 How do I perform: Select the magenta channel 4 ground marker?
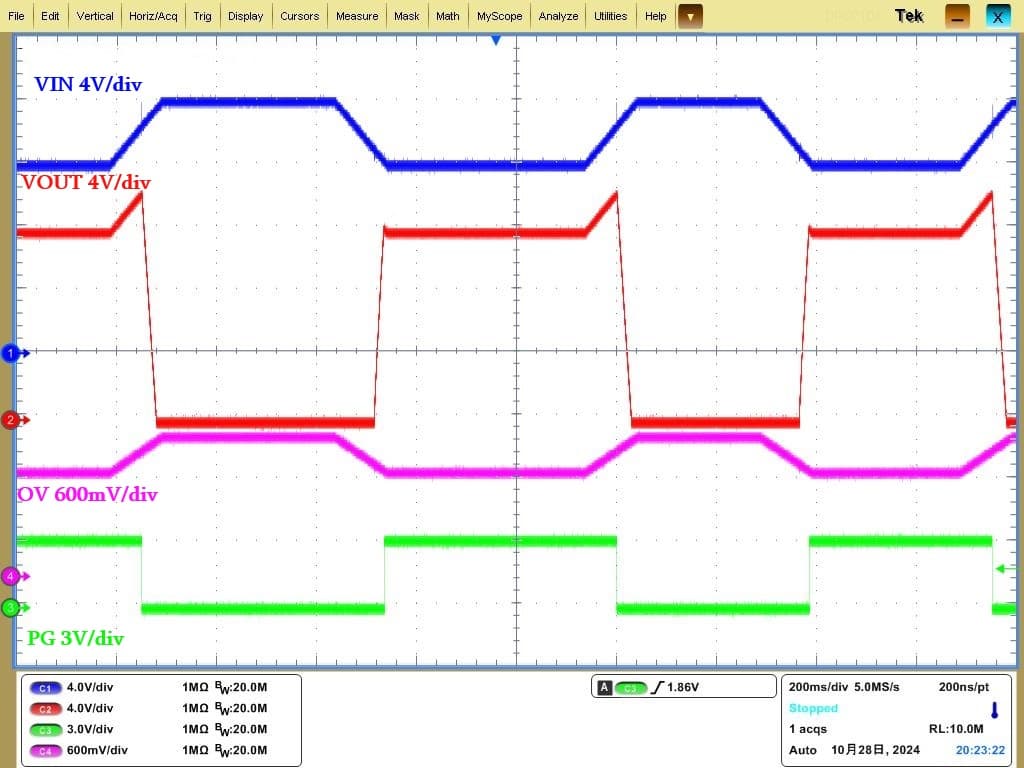pyautogui.click(x=12, y=576)
